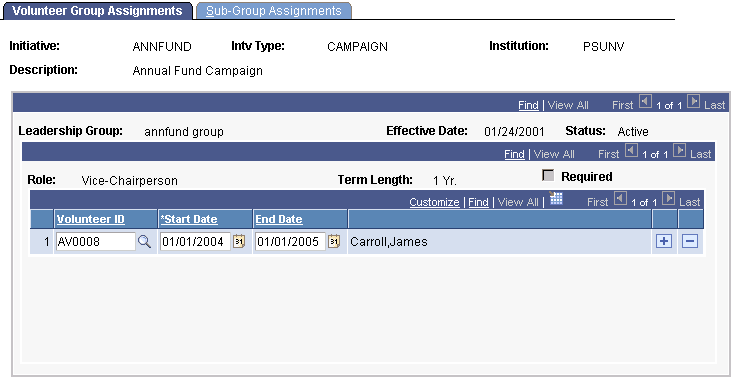Switch to Volunteer Group Assignments tab
This screenshot has height=380, width=733.
tap(97, 11)
